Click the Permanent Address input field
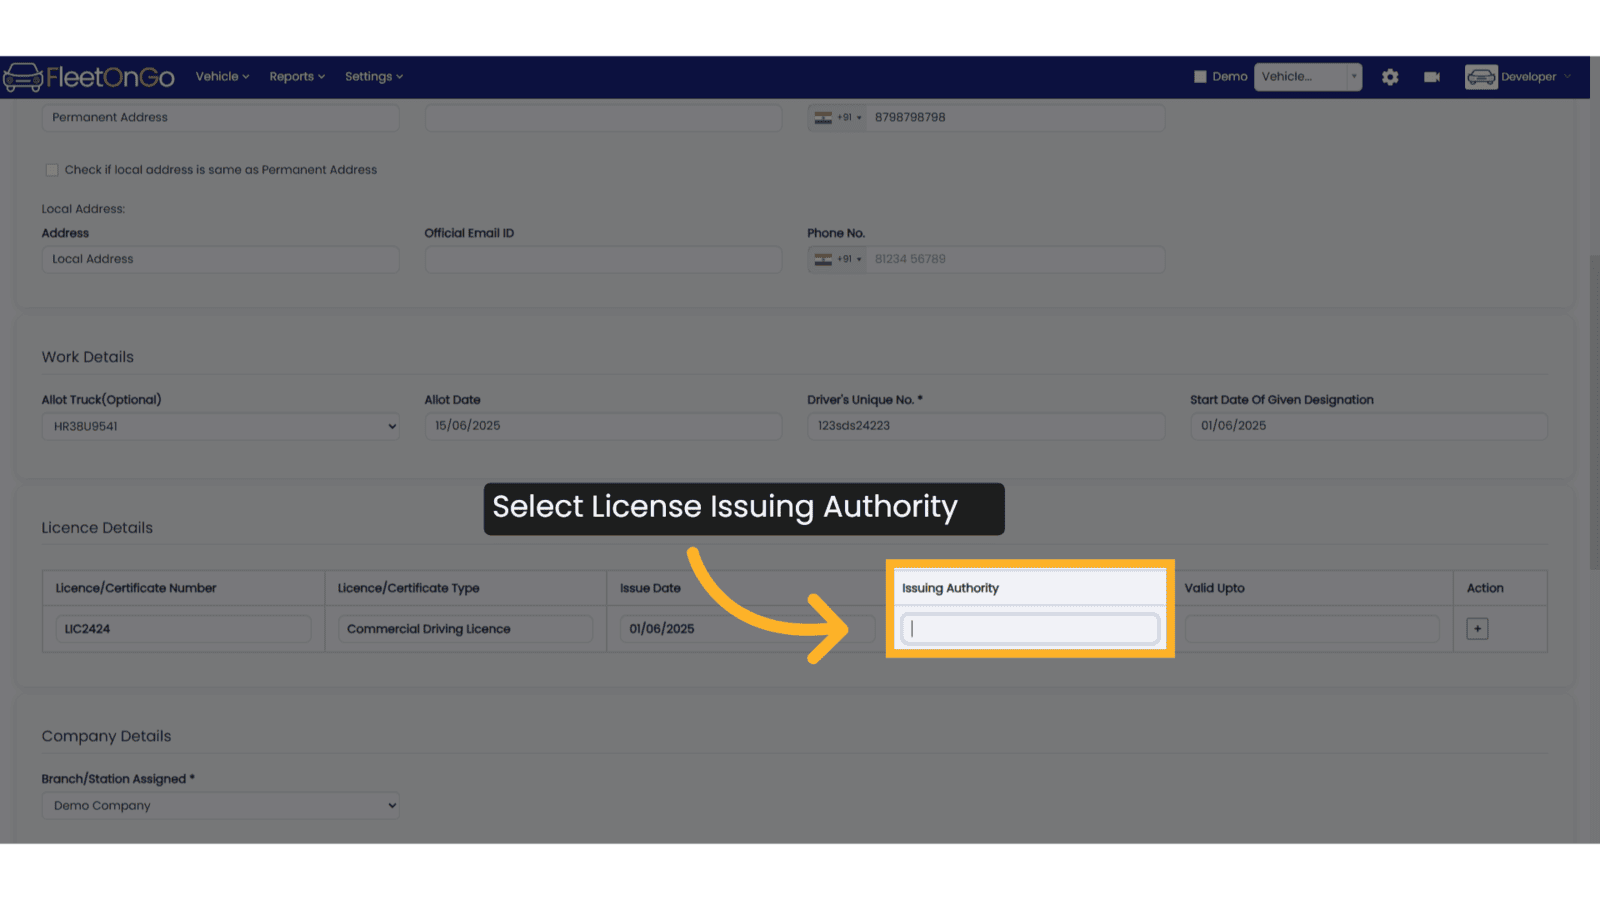 tap(220, 118)
